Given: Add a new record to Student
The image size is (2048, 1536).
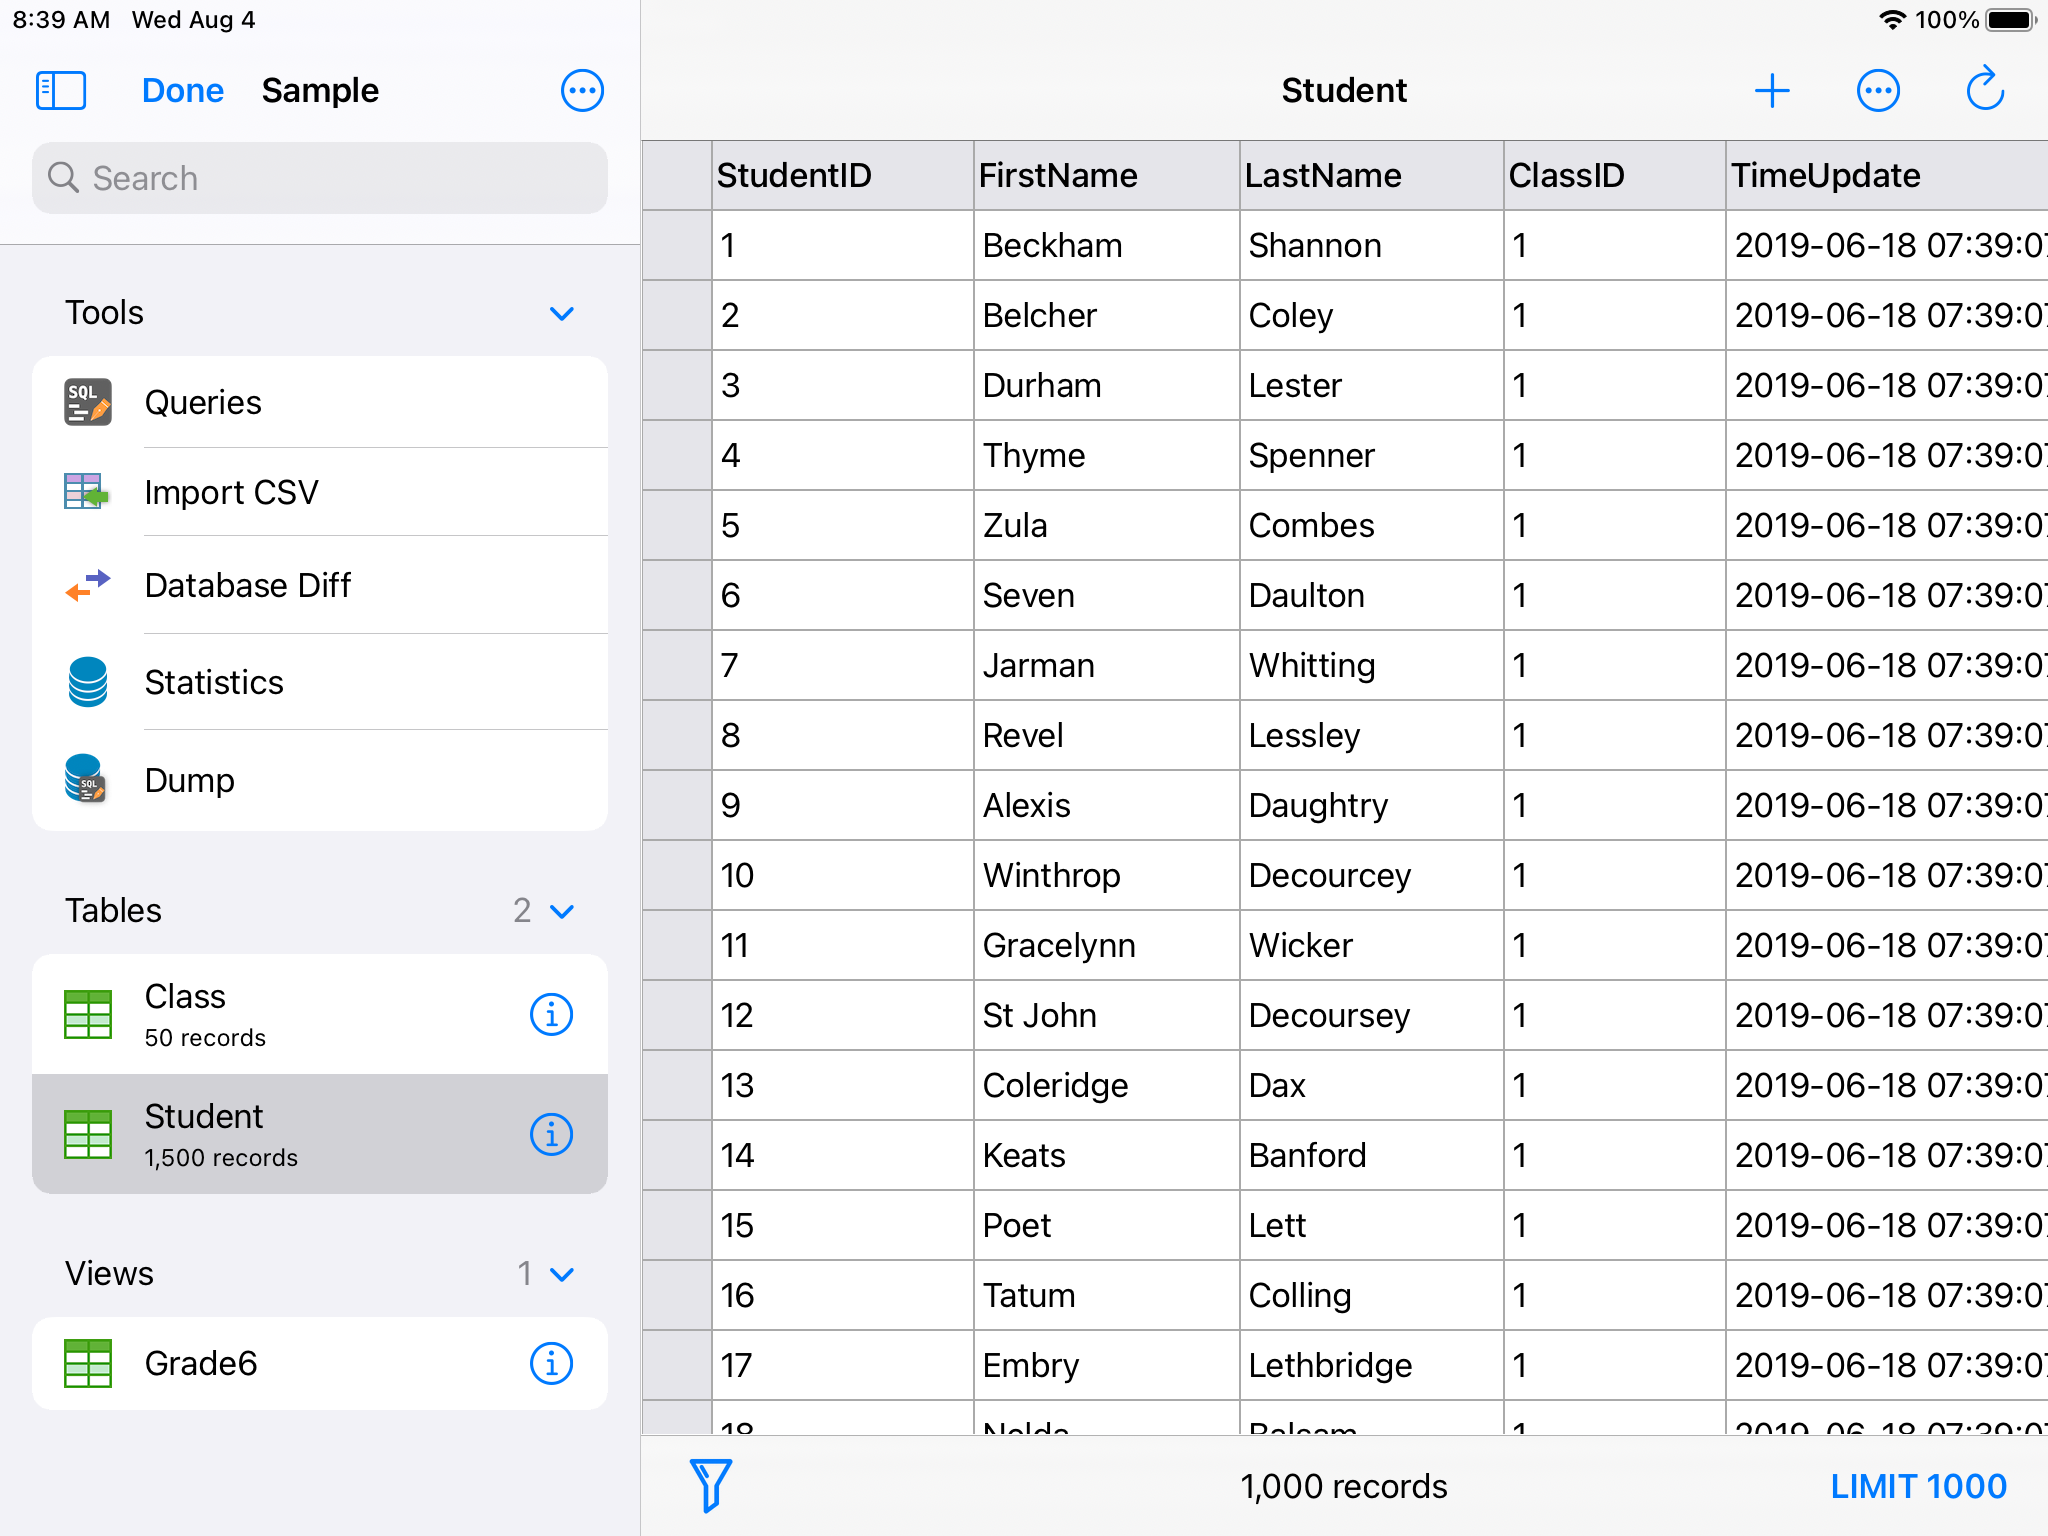Looking at the screenshot, I should (x=1772, y=90).
